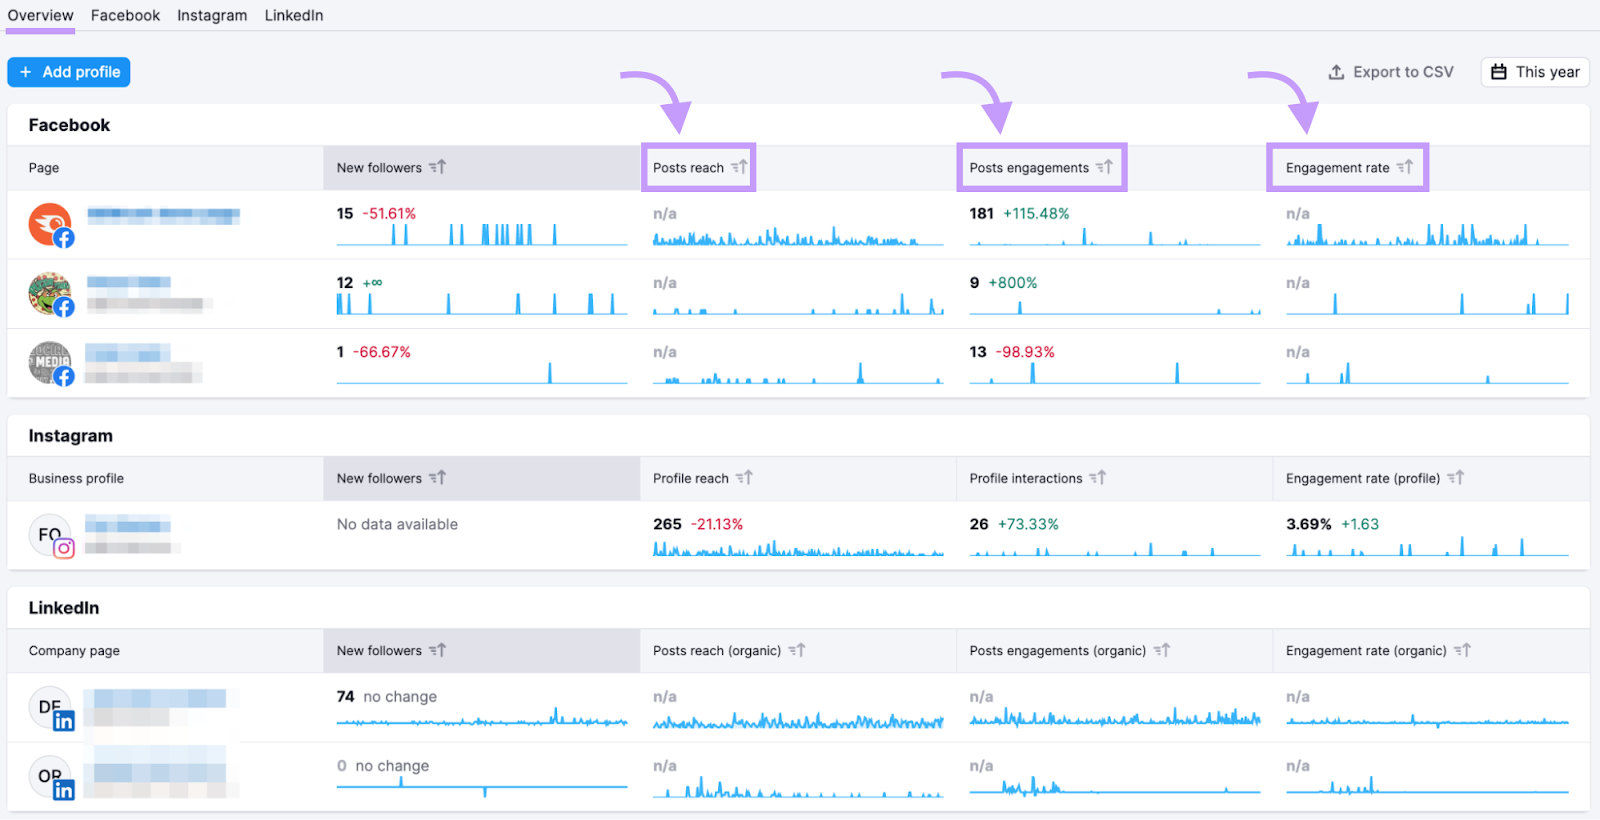Image resolution: width=1600 pixels, height=820 pixels.
Task: Sort Instagram table by Profile interactions
Action: click(1037, 478)
